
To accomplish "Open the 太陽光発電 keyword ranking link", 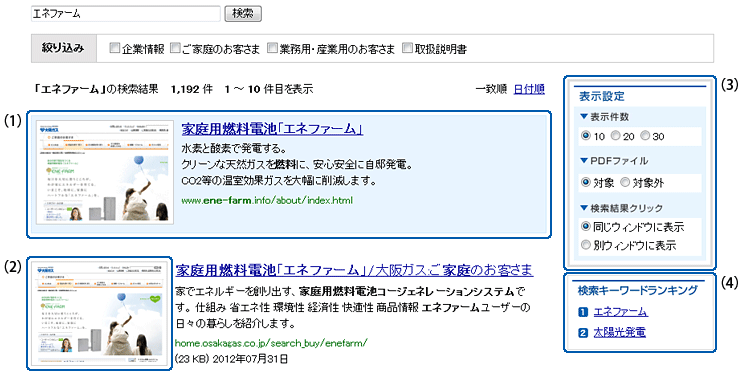I will point(619,332).
